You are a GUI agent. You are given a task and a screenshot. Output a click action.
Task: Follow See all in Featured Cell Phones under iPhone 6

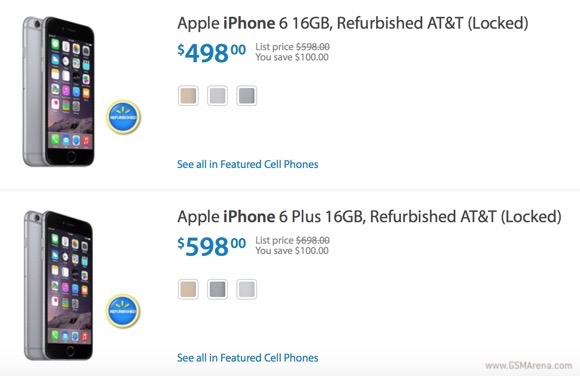pos(247,164)
